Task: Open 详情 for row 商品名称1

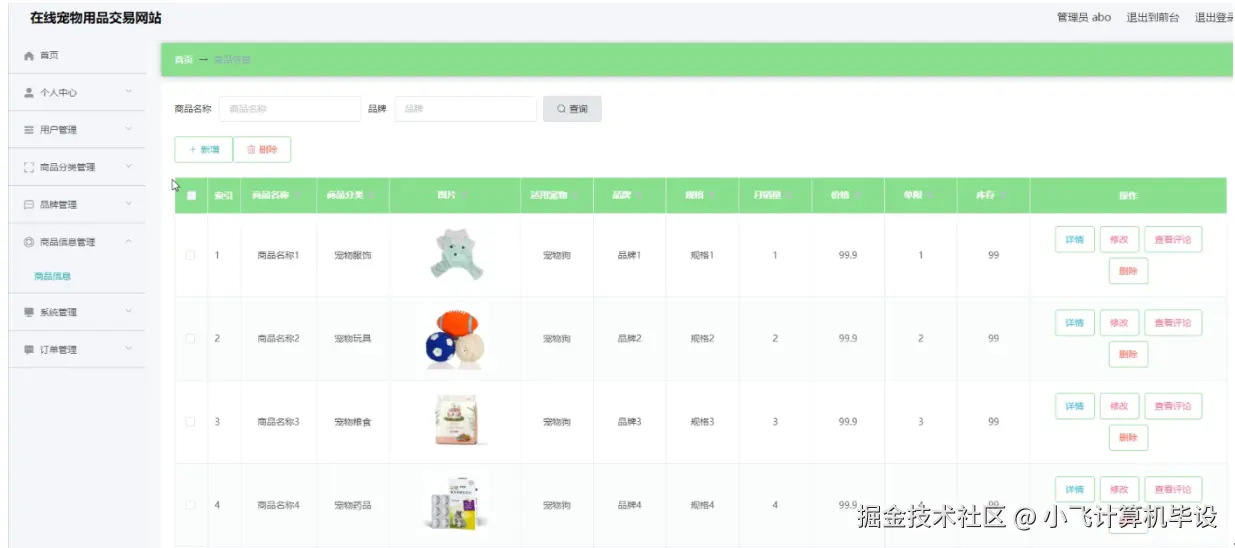Action: [x=1075, y=240]
